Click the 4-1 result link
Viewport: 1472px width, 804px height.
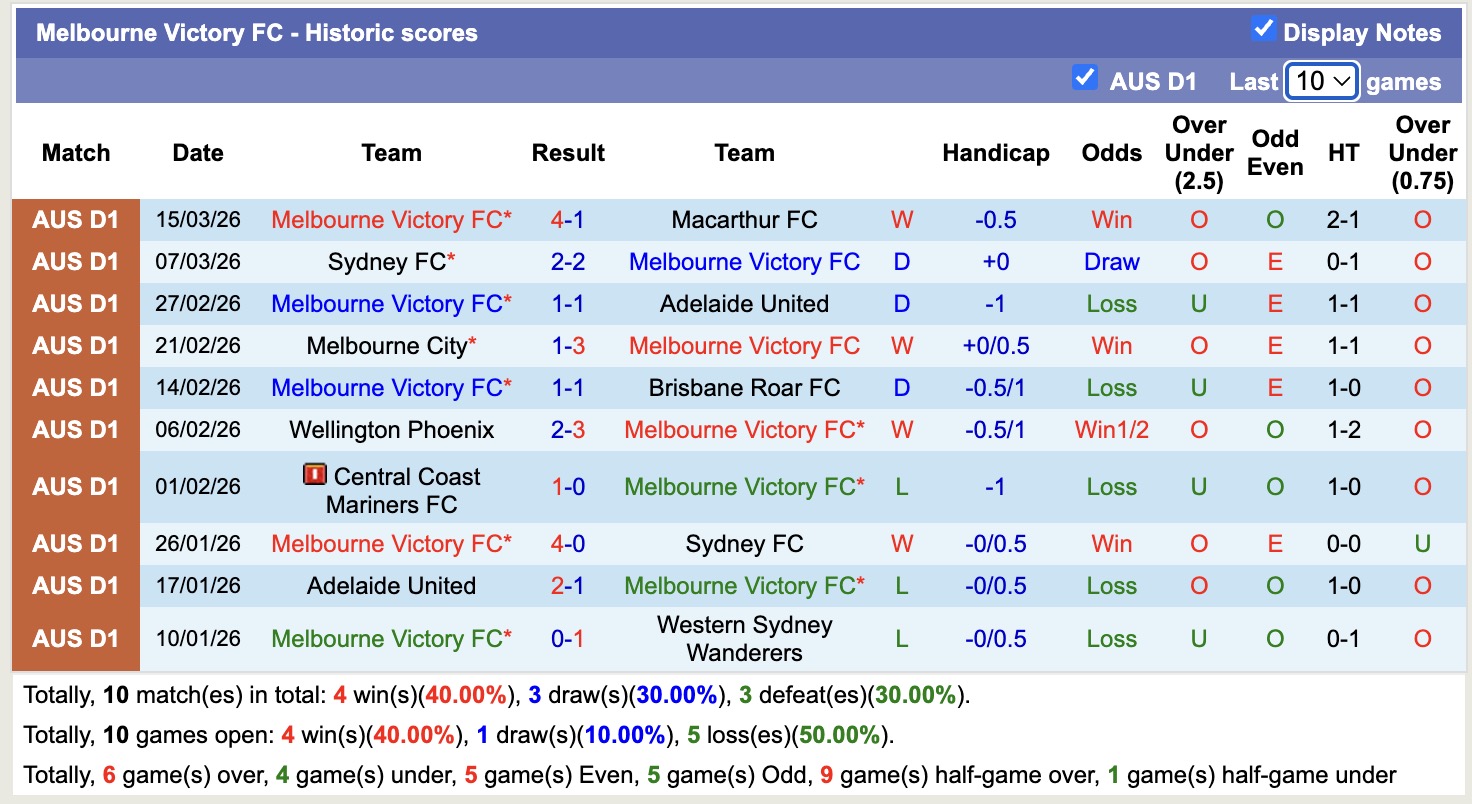point(568,219)
